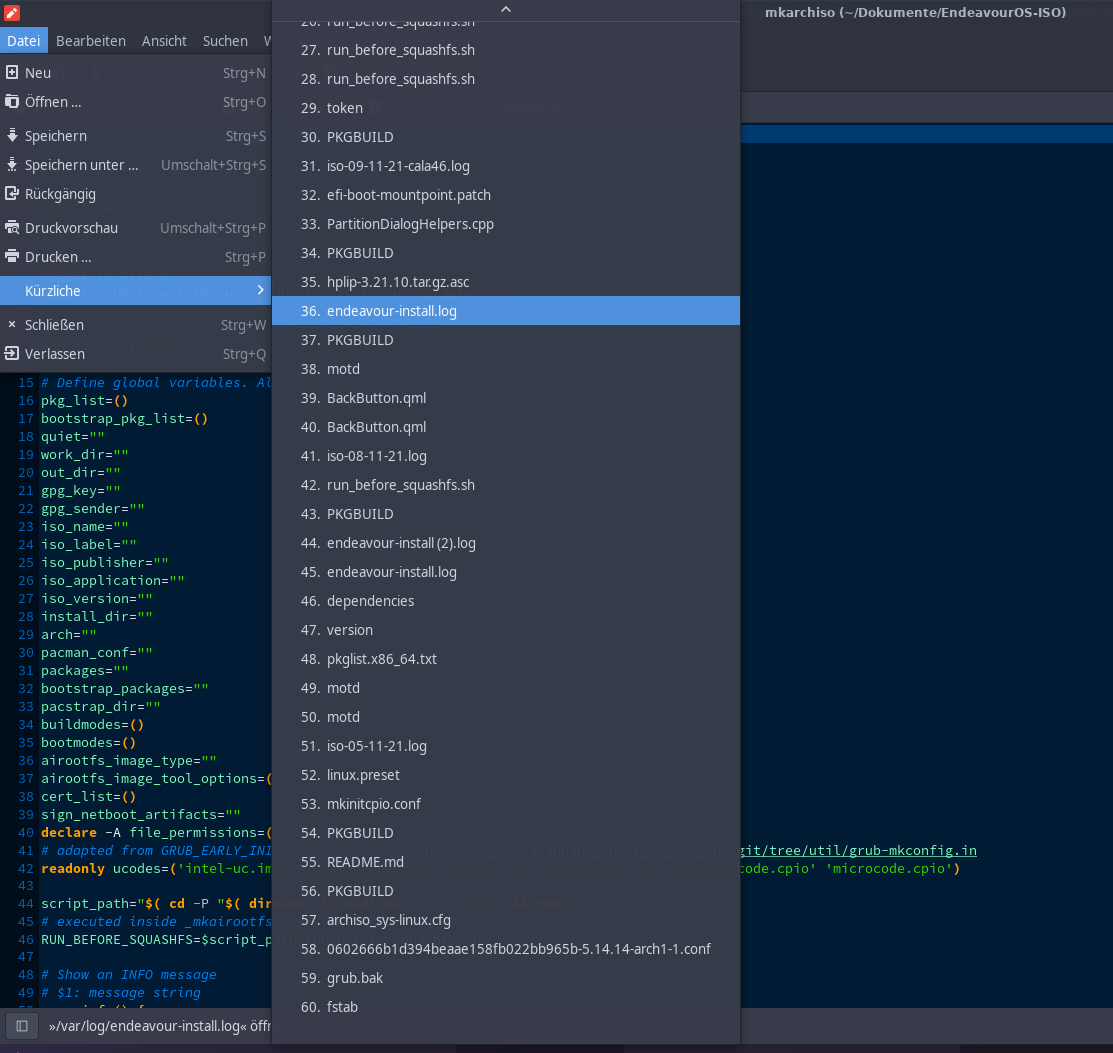Open iso-05-11-21.log from recent files
The image size is (1113, 1053).
point(505,746)
